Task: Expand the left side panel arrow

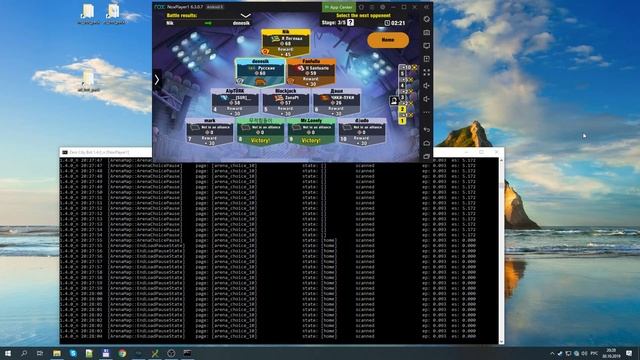Action: pos(157,80)
